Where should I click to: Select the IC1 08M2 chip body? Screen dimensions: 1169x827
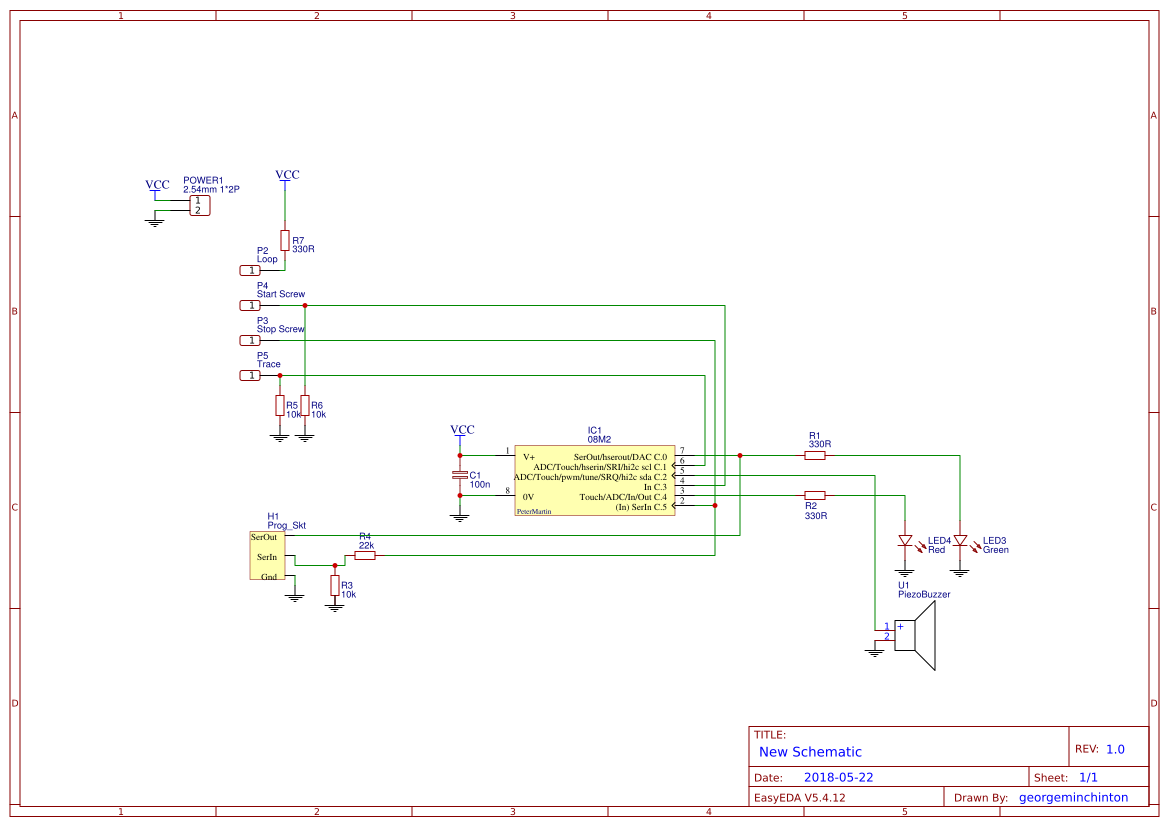click(595, 481)
